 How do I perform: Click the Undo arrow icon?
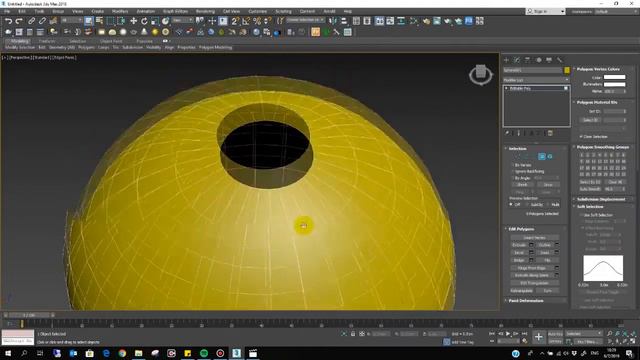tap(8, 21)
